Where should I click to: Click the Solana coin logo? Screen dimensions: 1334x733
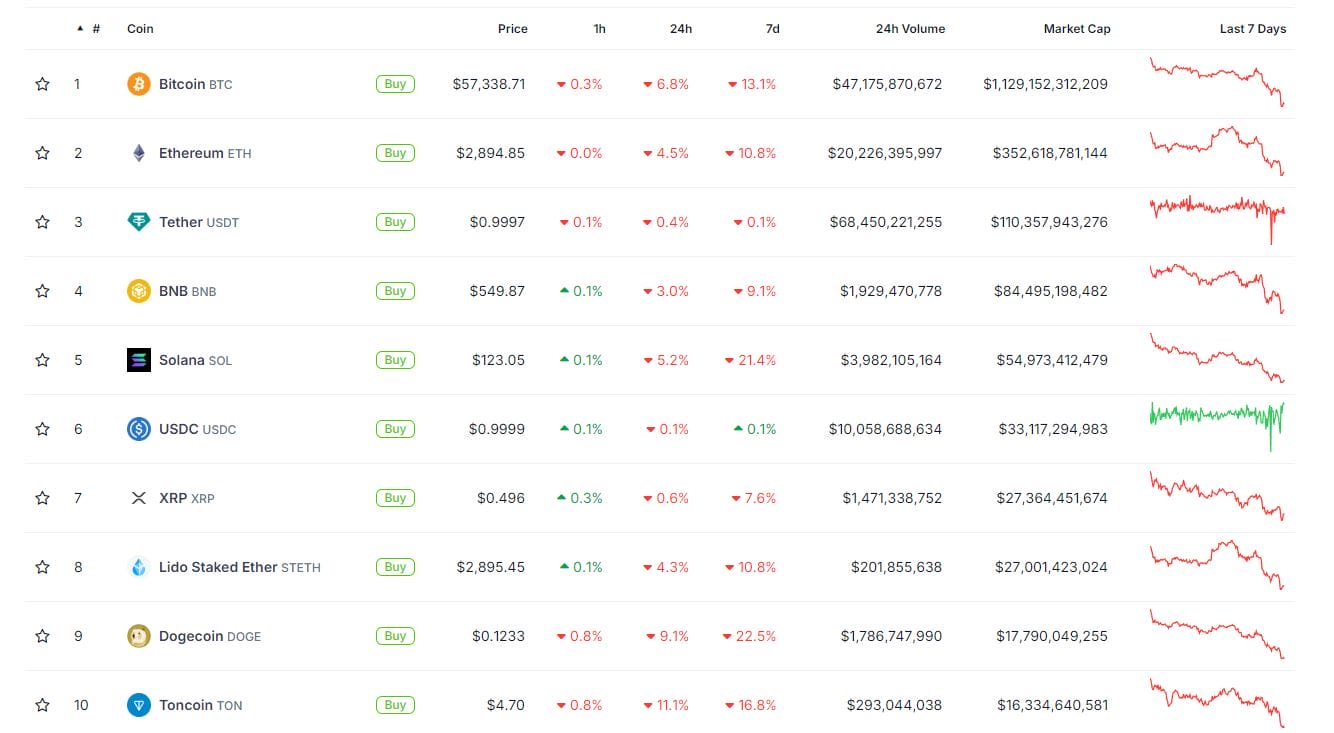(x=139, y=360)
